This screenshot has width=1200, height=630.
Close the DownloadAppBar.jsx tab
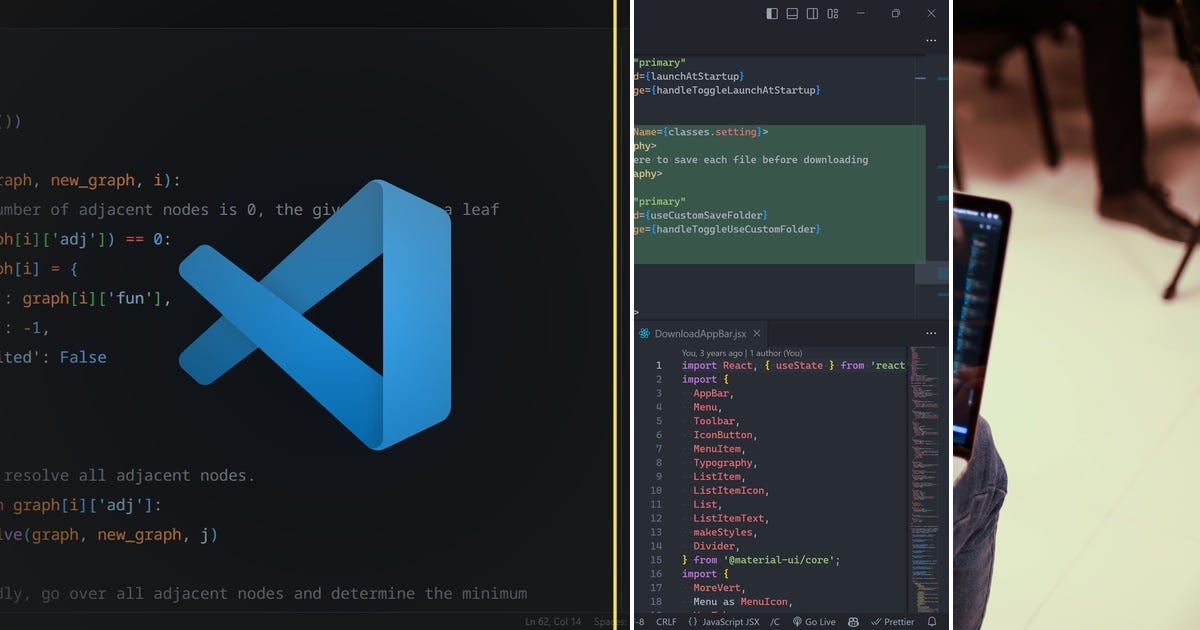756,334
